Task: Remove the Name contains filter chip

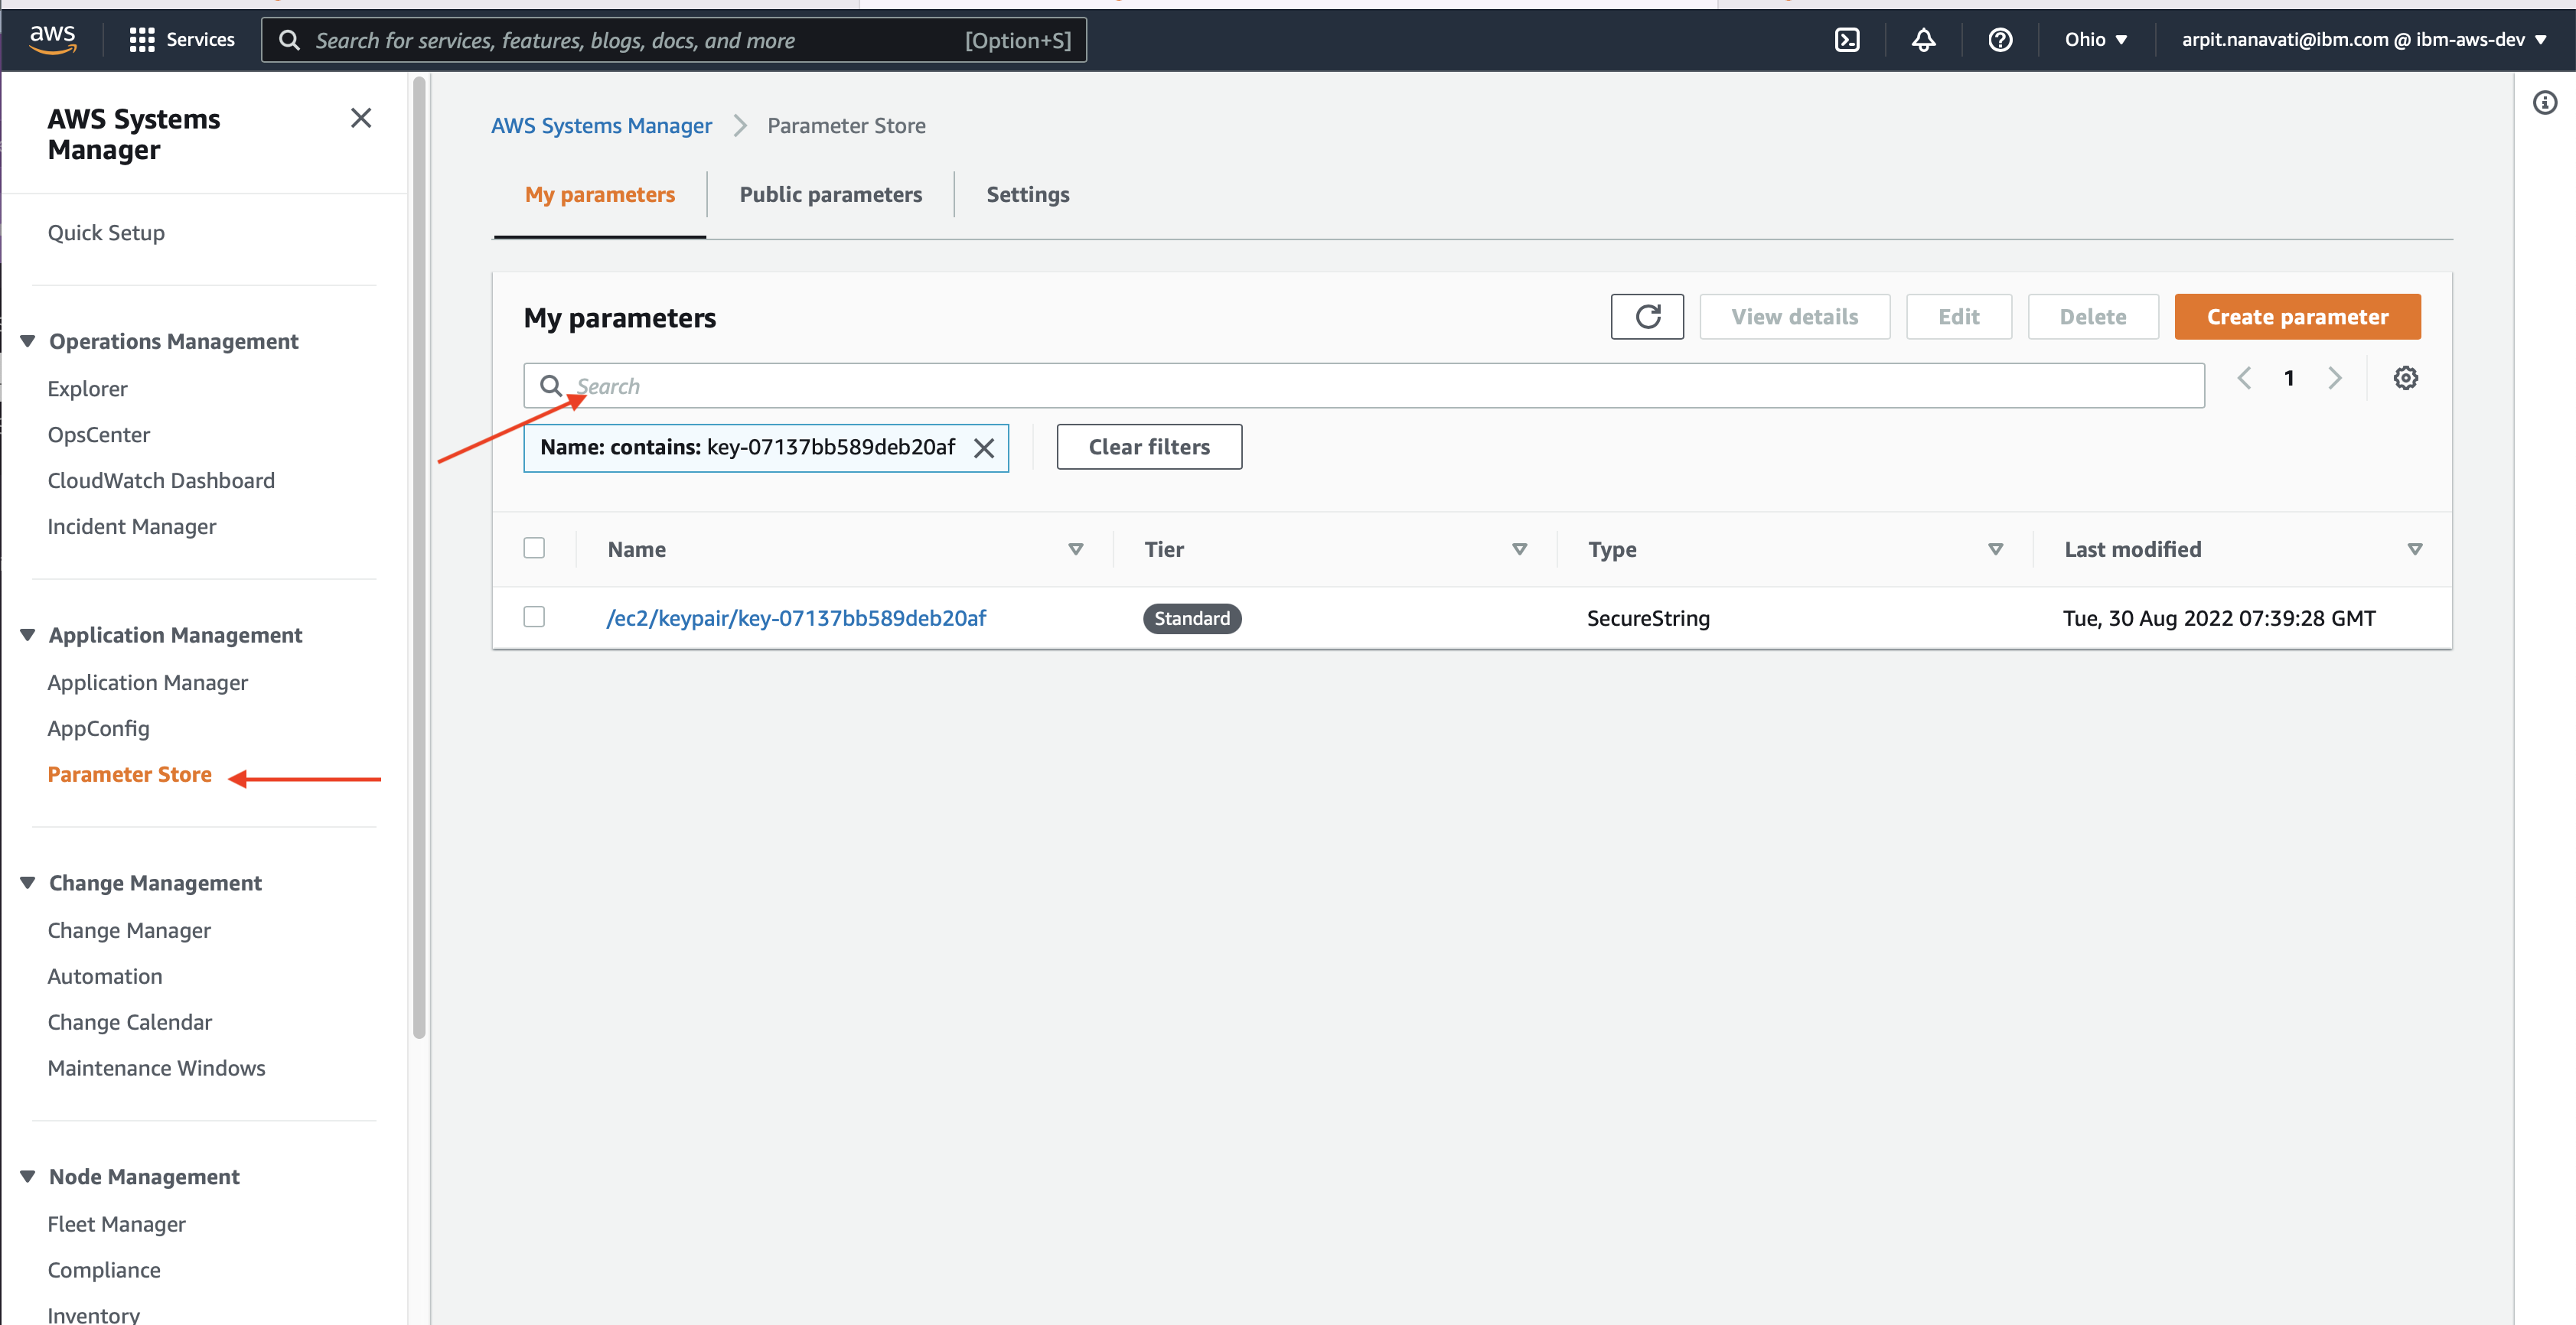Action: [984, 448]
